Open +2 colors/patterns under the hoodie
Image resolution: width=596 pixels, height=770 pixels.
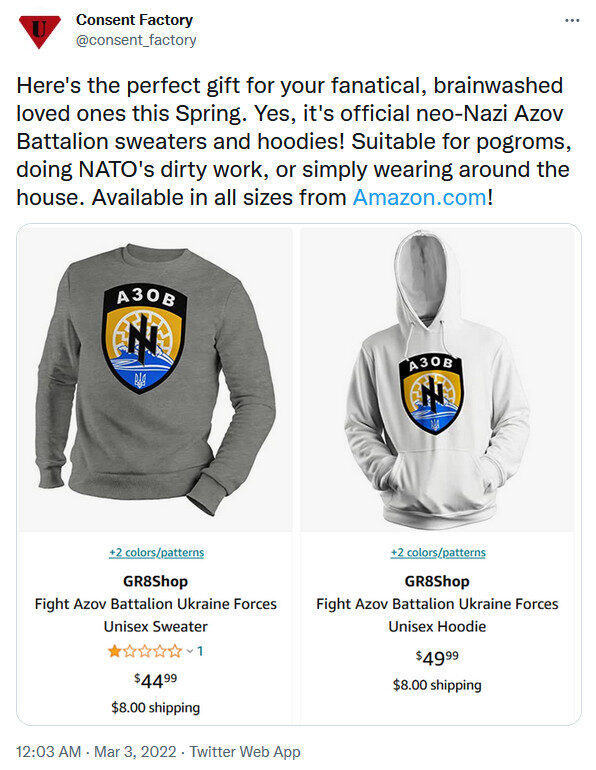pyautogui.click(x=438, y=552)
